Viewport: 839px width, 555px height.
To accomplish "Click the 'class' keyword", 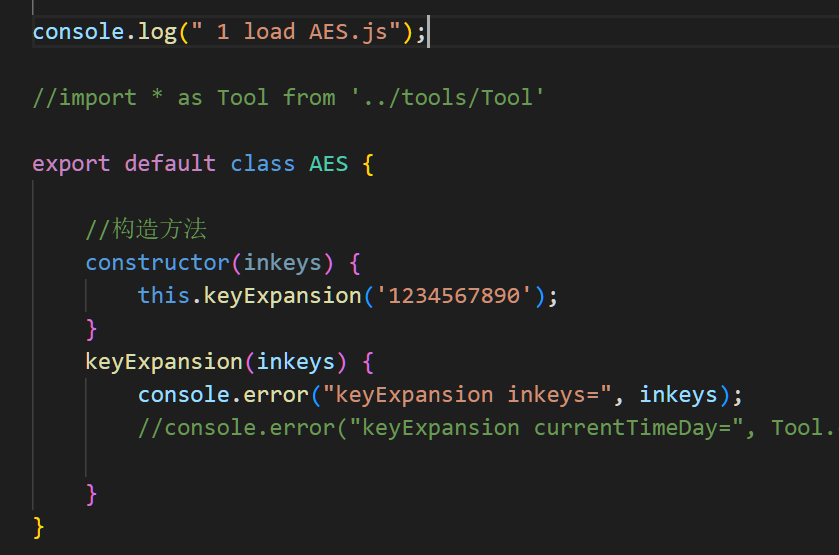I will point(262,163).
